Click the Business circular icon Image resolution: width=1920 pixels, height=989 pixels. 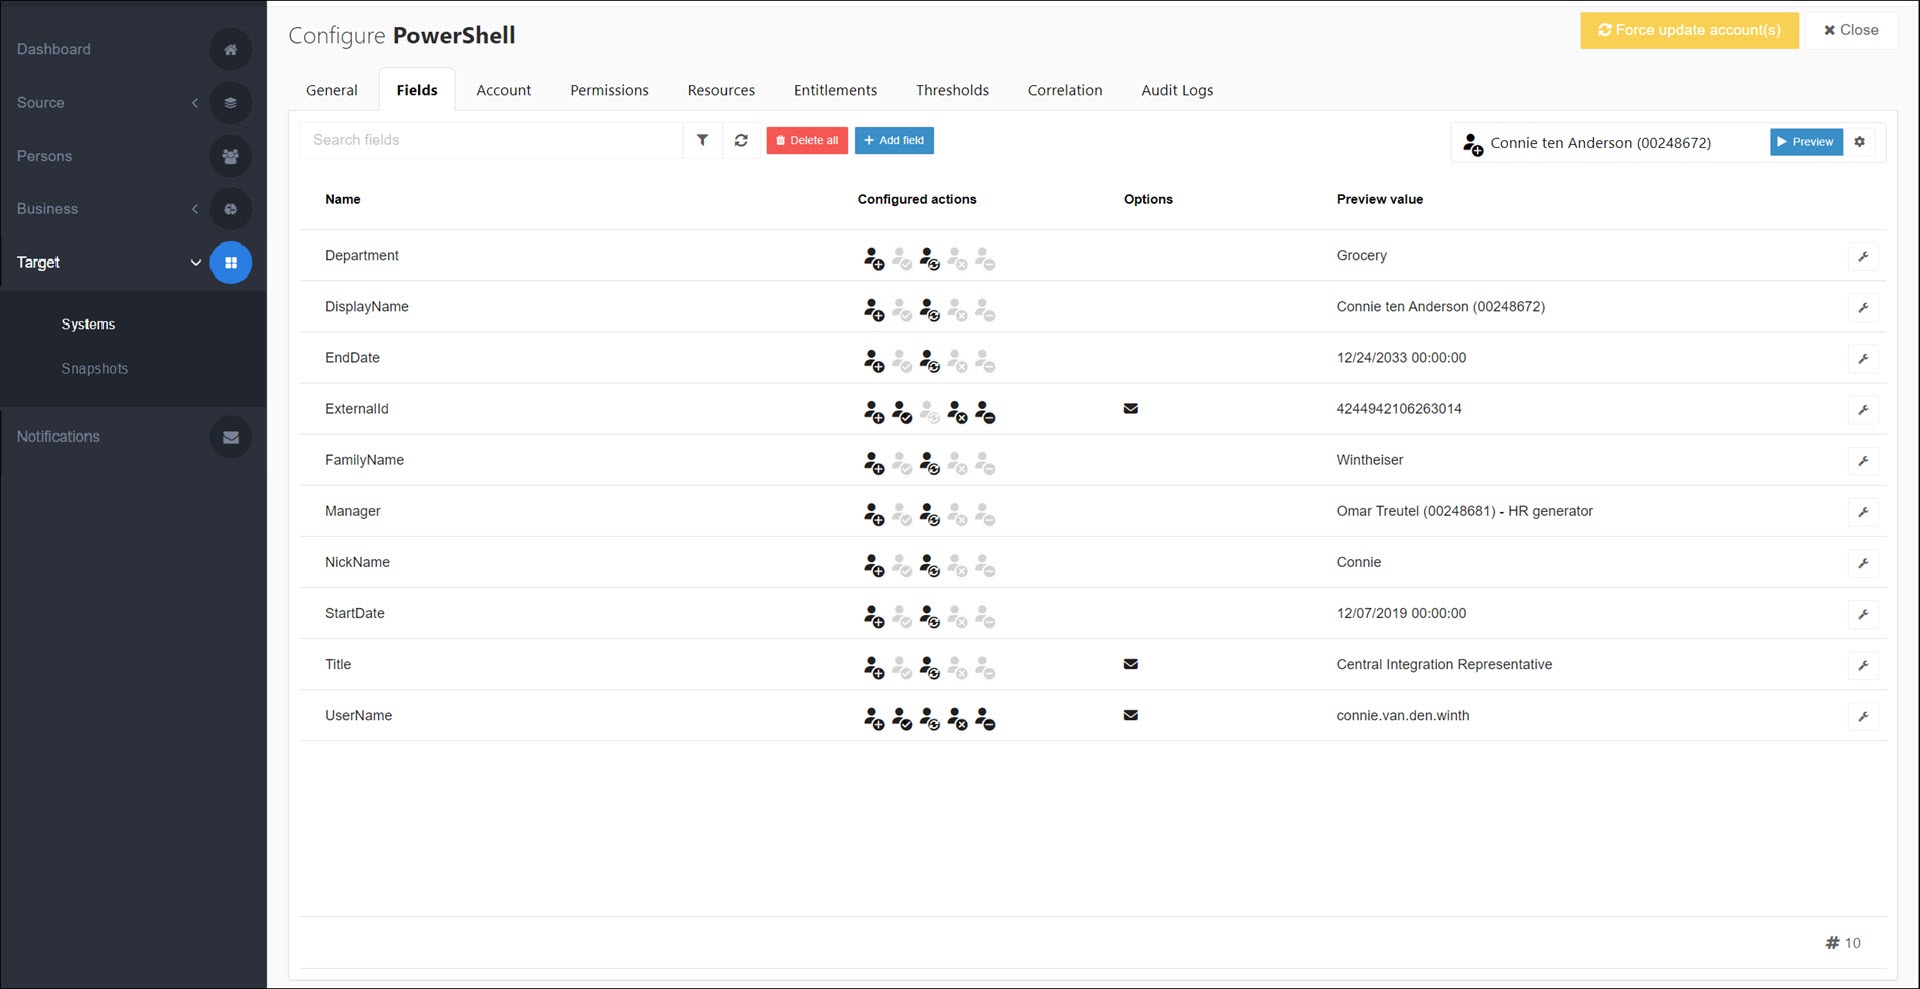pos(230,209)
